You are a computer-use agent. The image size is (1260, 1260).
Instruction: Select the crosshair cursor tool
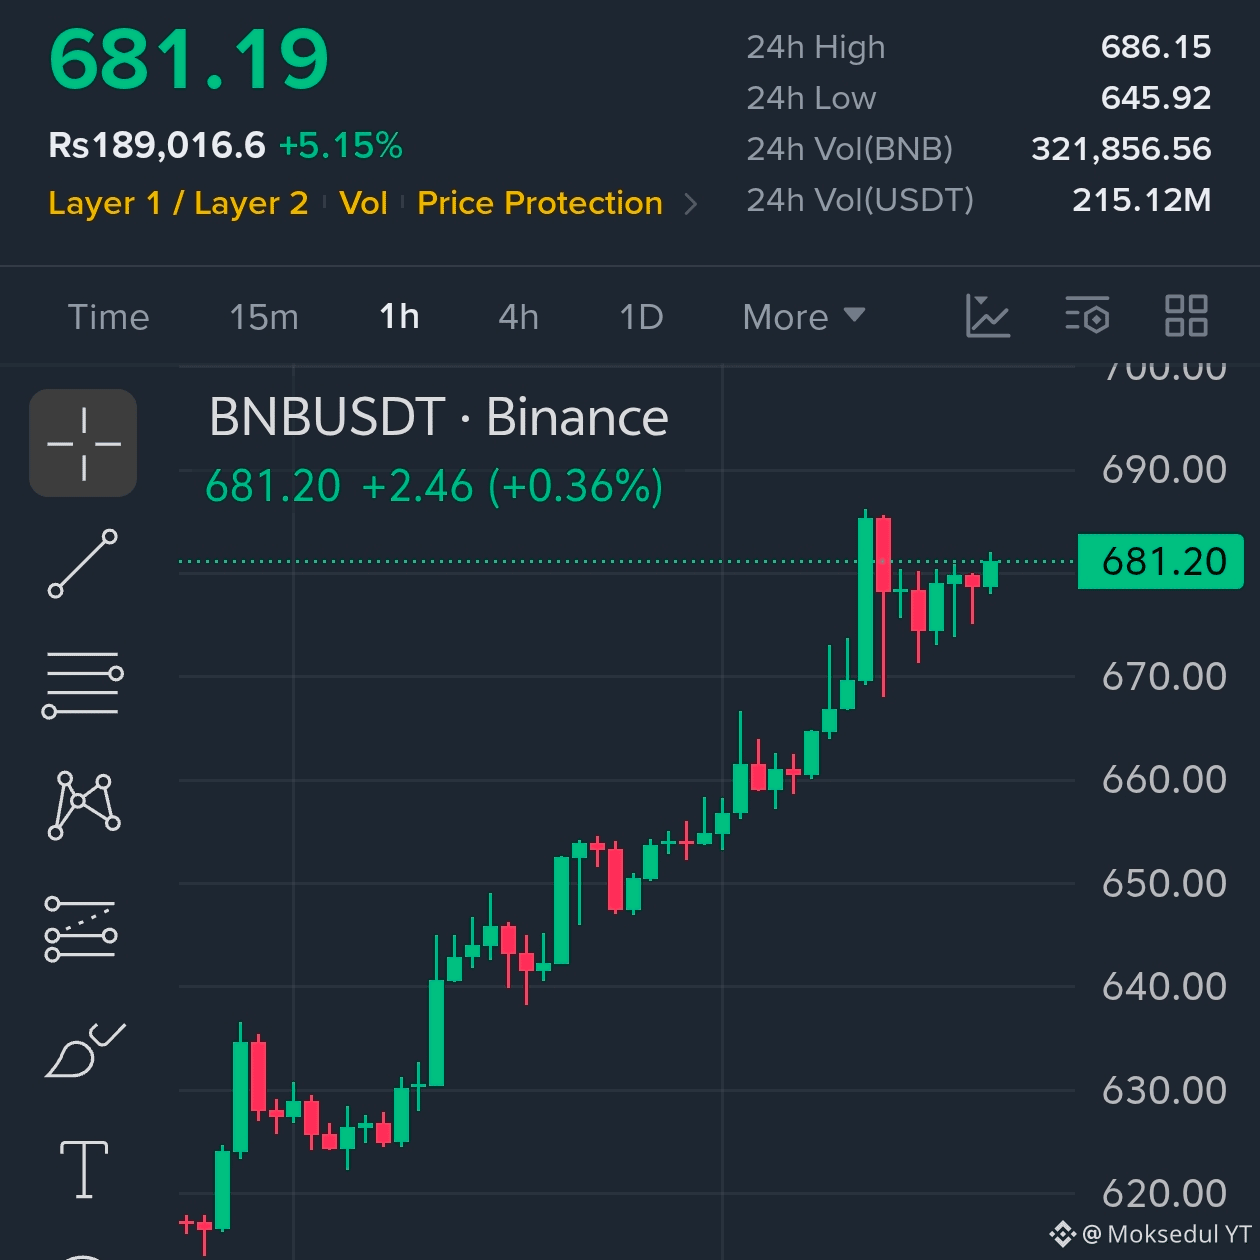[x=83, y=443]
